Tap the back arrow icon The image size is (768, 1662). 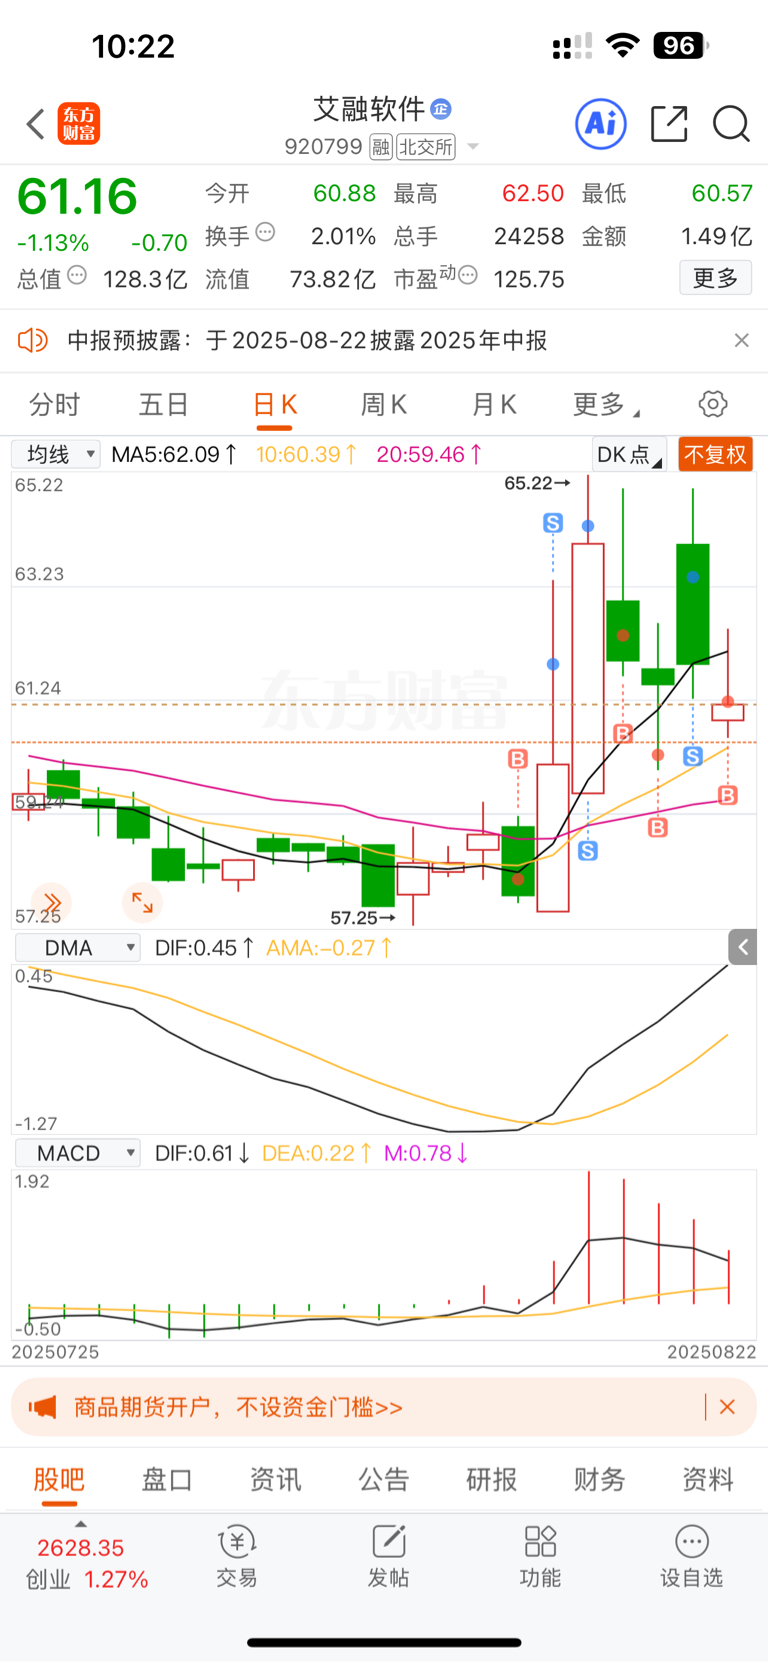point(36,124)
